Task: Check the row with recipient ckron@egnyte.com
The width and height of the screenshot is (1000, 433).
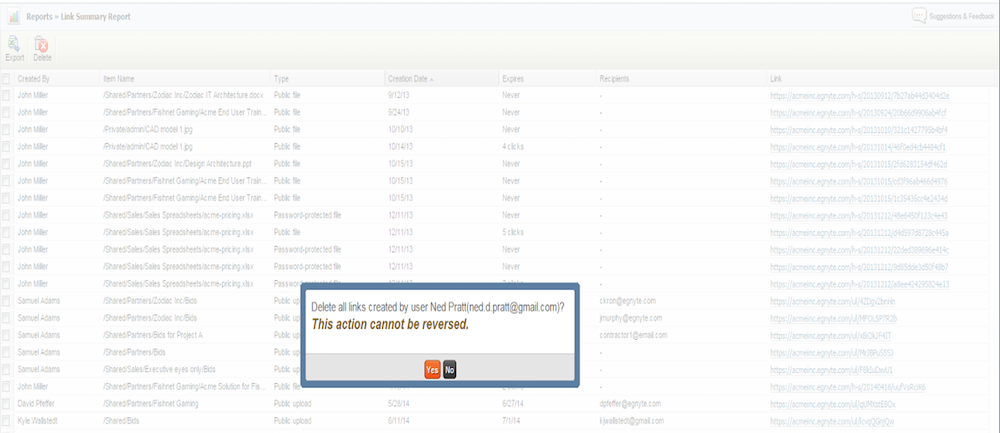Action: coord(6,301)
